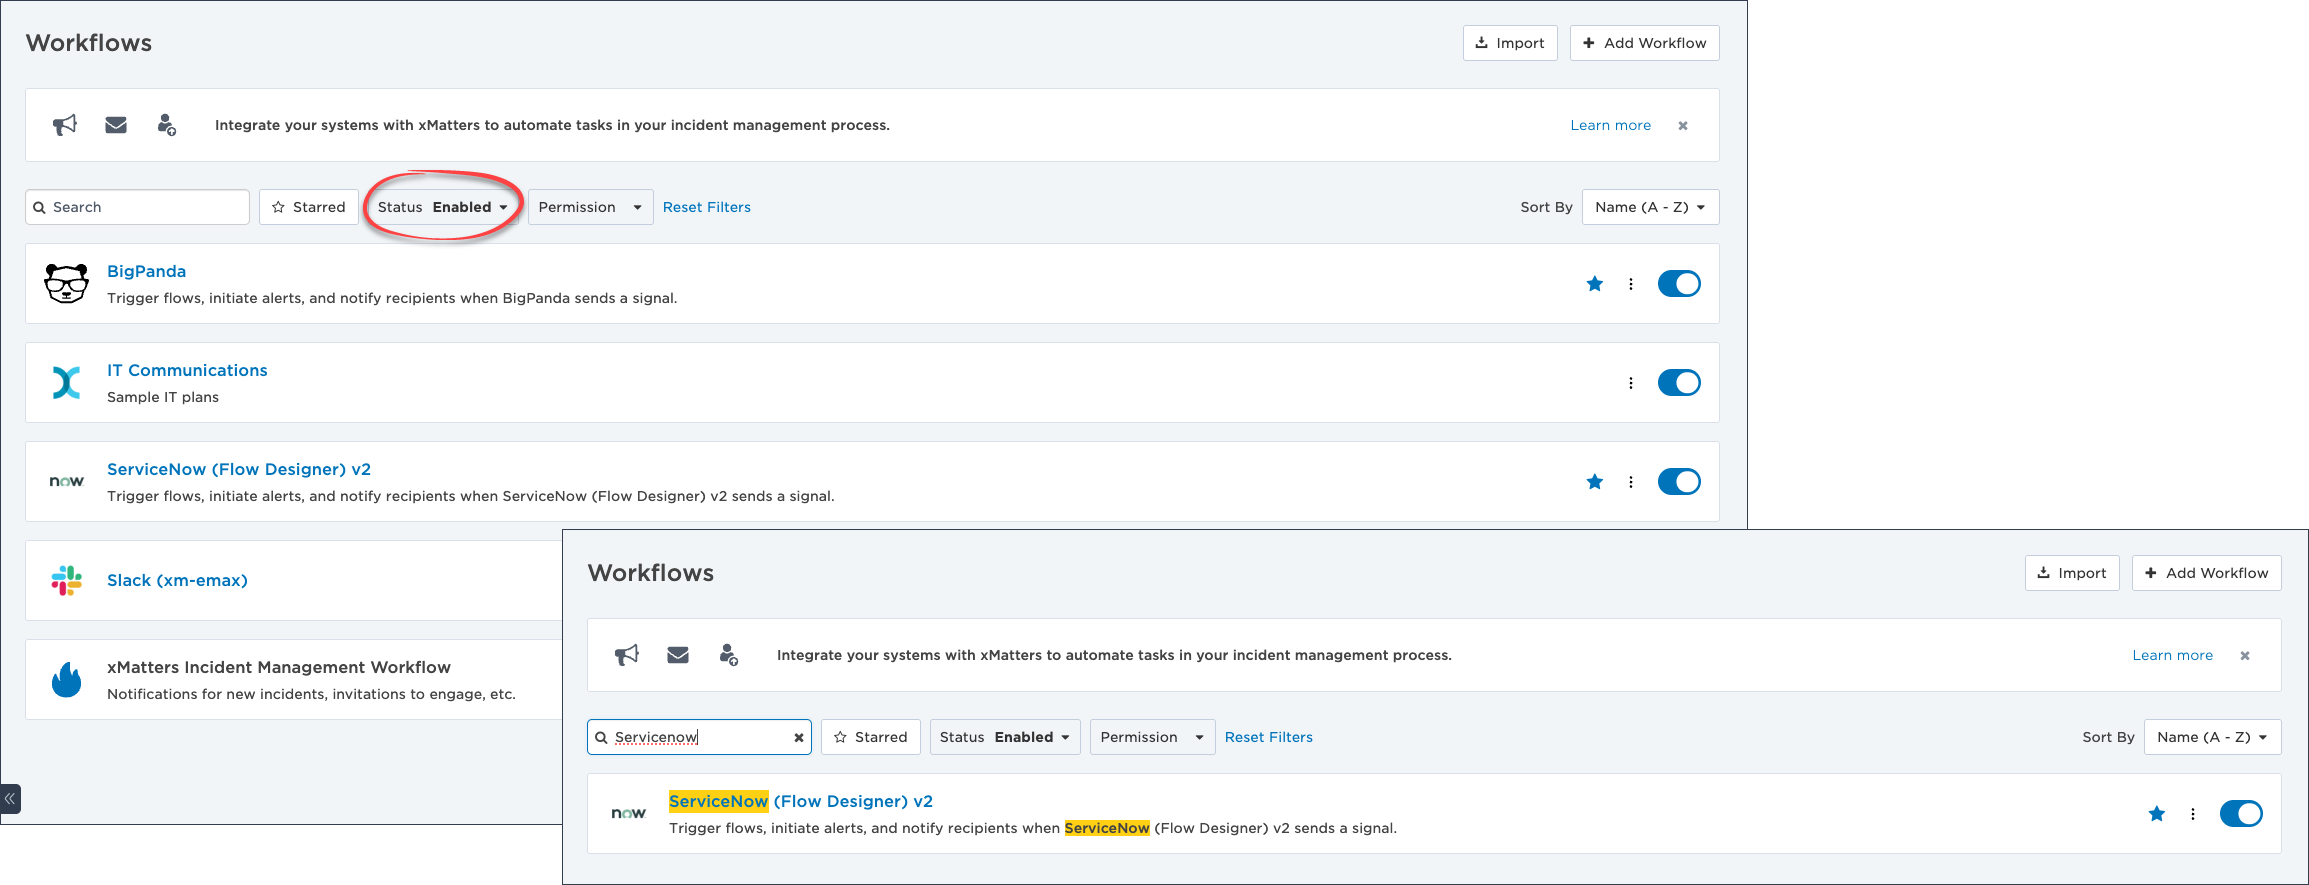Clear the Servicenow search text

799,737
